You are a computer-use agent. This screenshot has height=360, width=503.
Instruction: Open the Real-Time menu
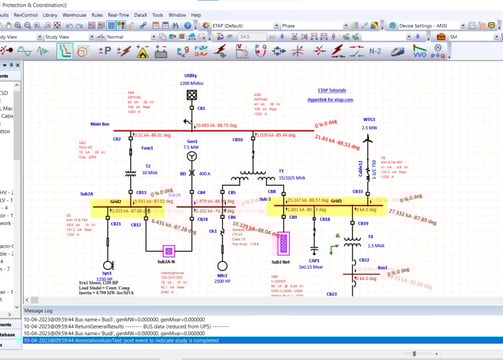tap(118, 15)
